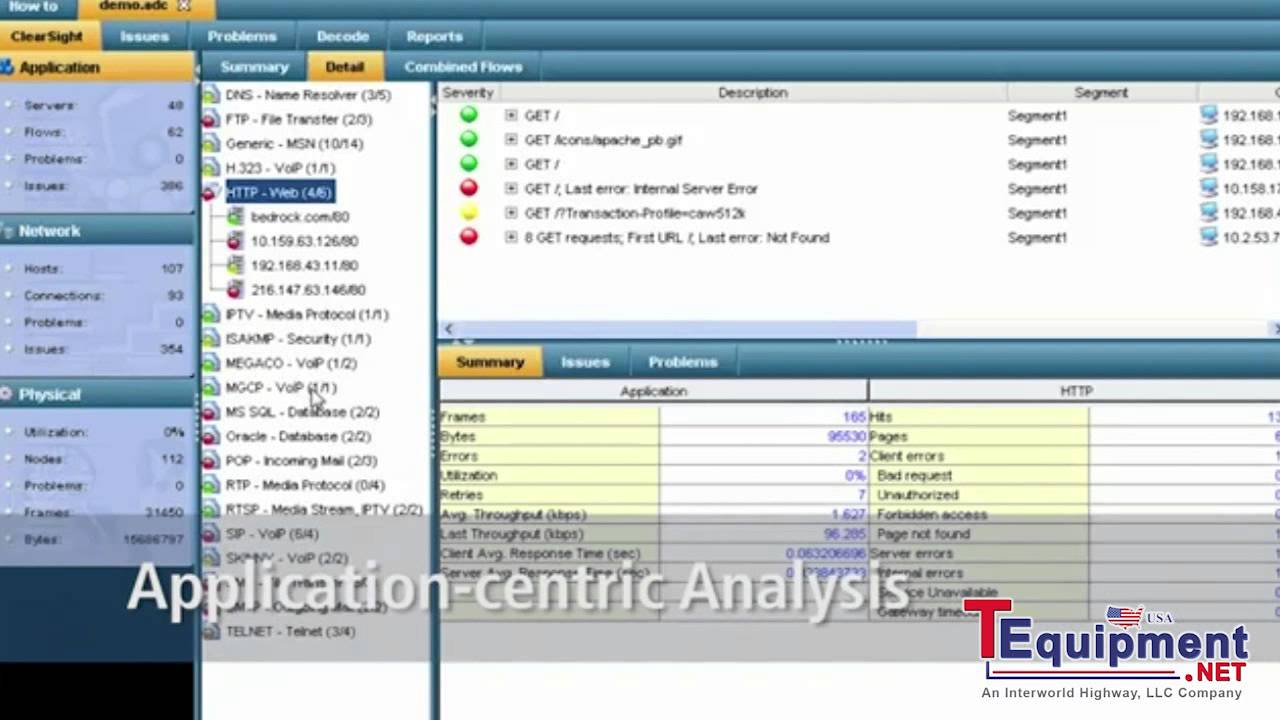Click the yellow severity icon for Transaction-Profile row

(468, 213)
